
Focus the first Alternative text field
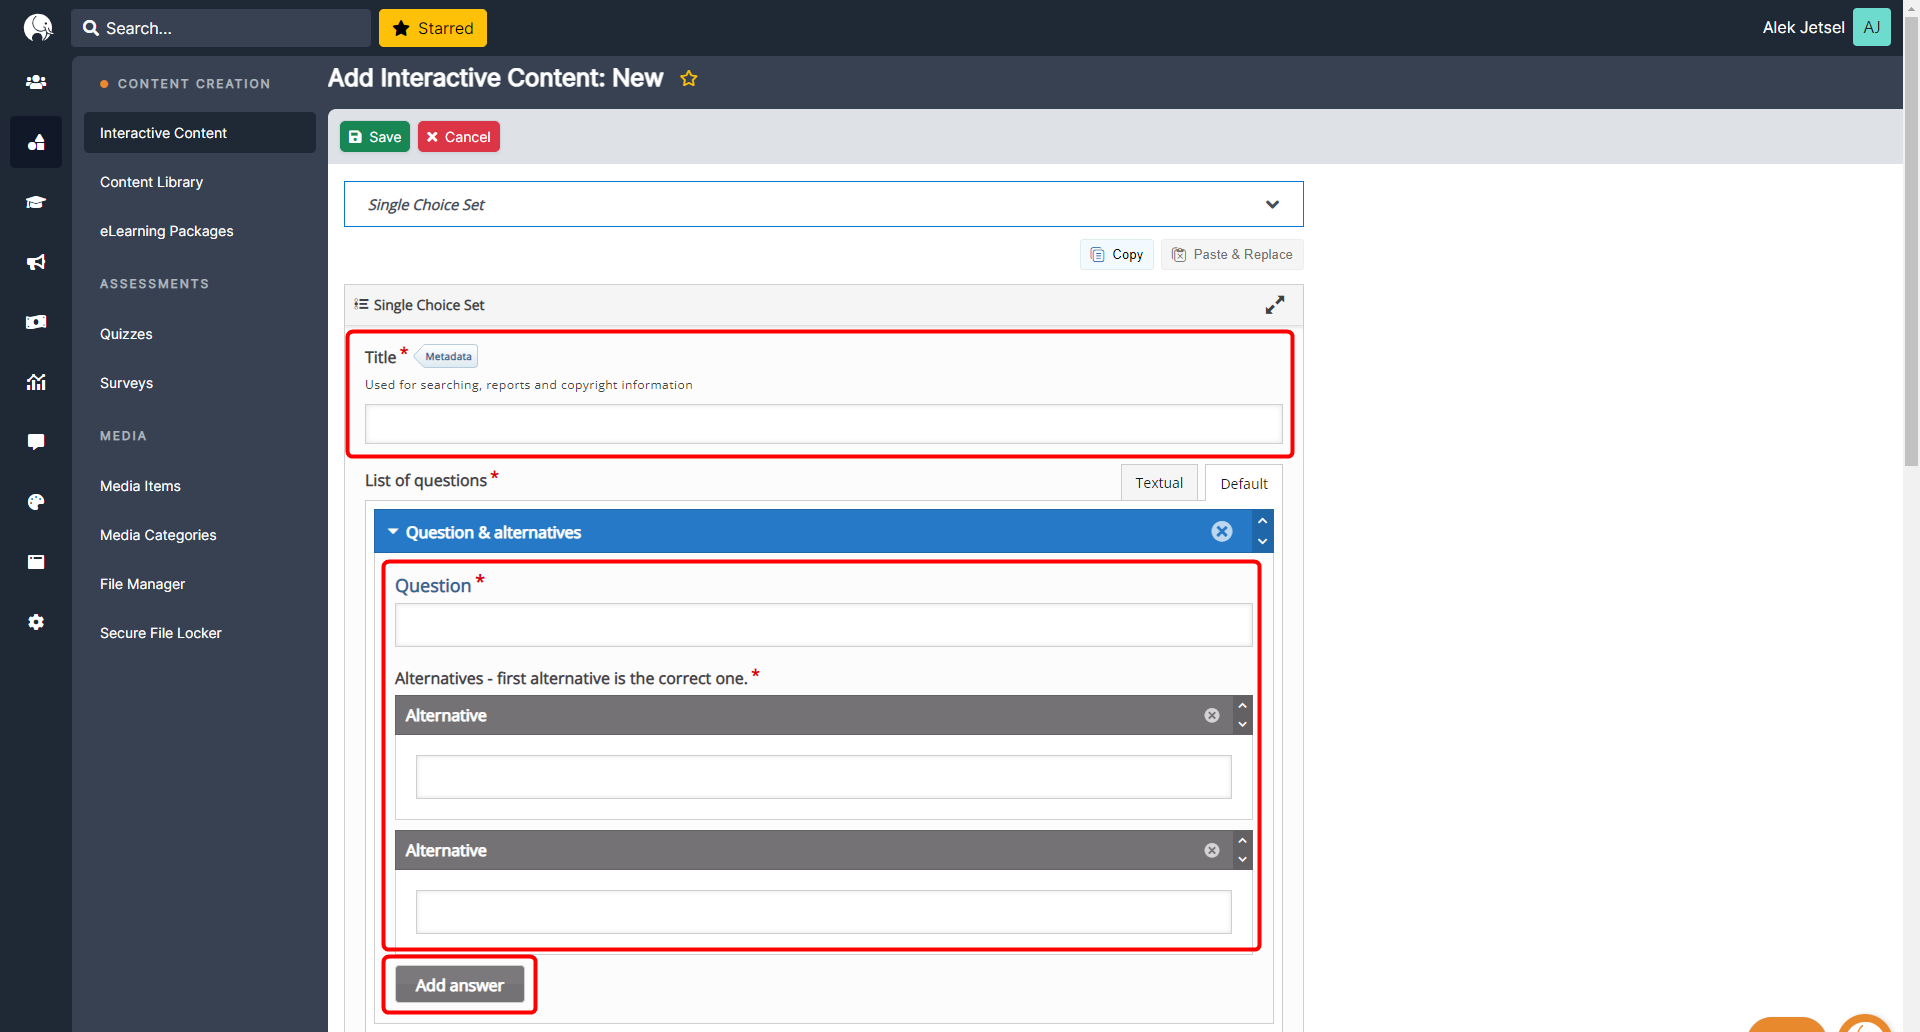[823, 777]
